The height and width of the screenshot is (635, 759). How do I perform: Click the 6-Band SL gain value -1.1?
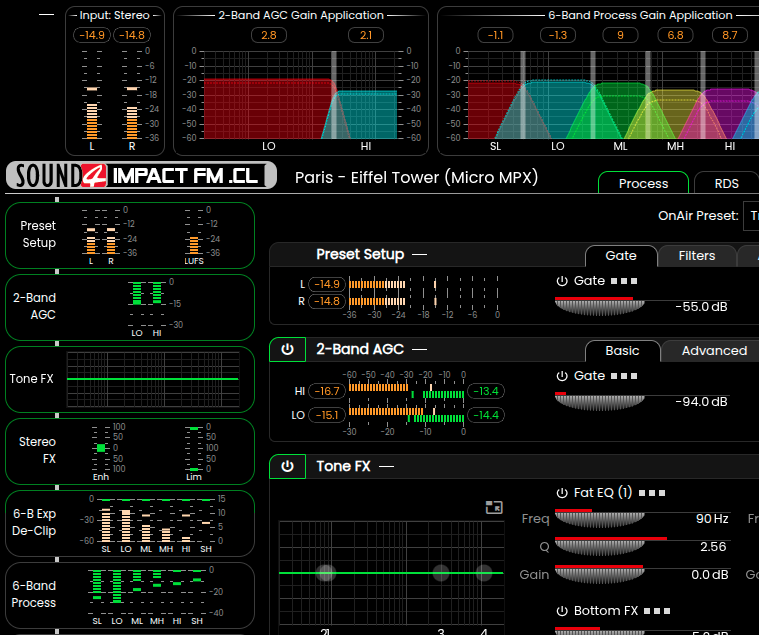pyautogui.click(x=495, y=35)
